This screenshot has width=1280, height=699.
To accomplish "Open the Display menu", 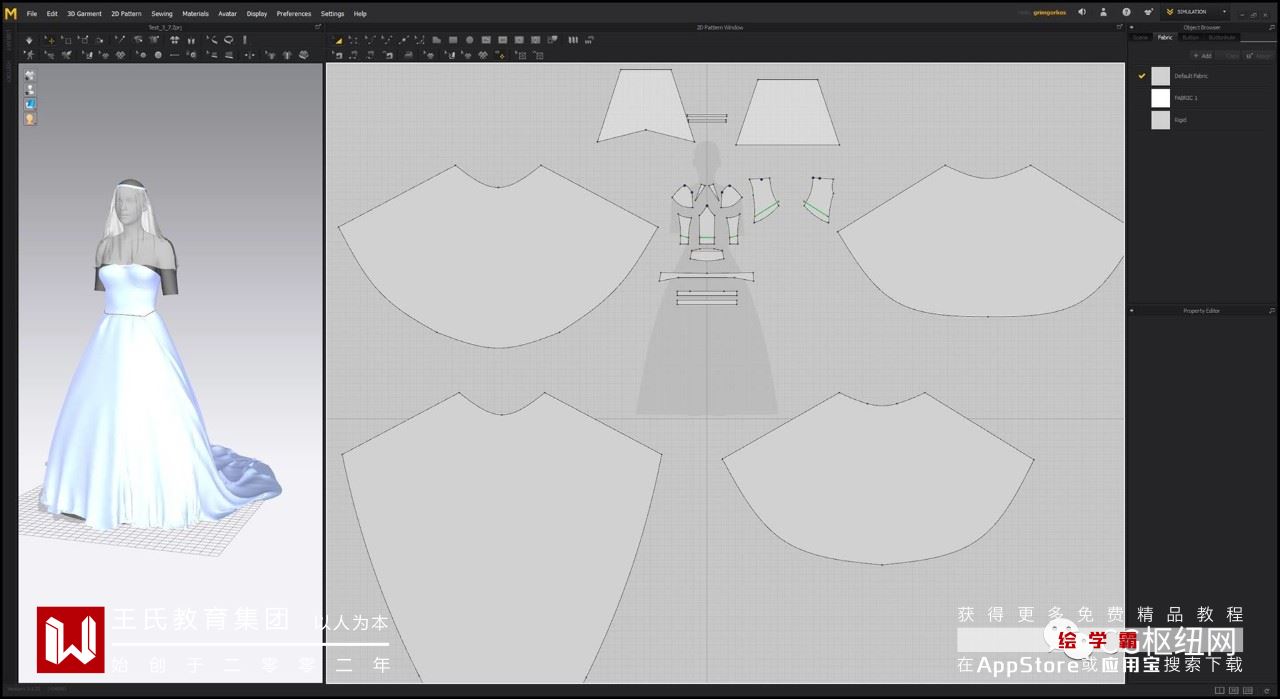I will [257, 14].
